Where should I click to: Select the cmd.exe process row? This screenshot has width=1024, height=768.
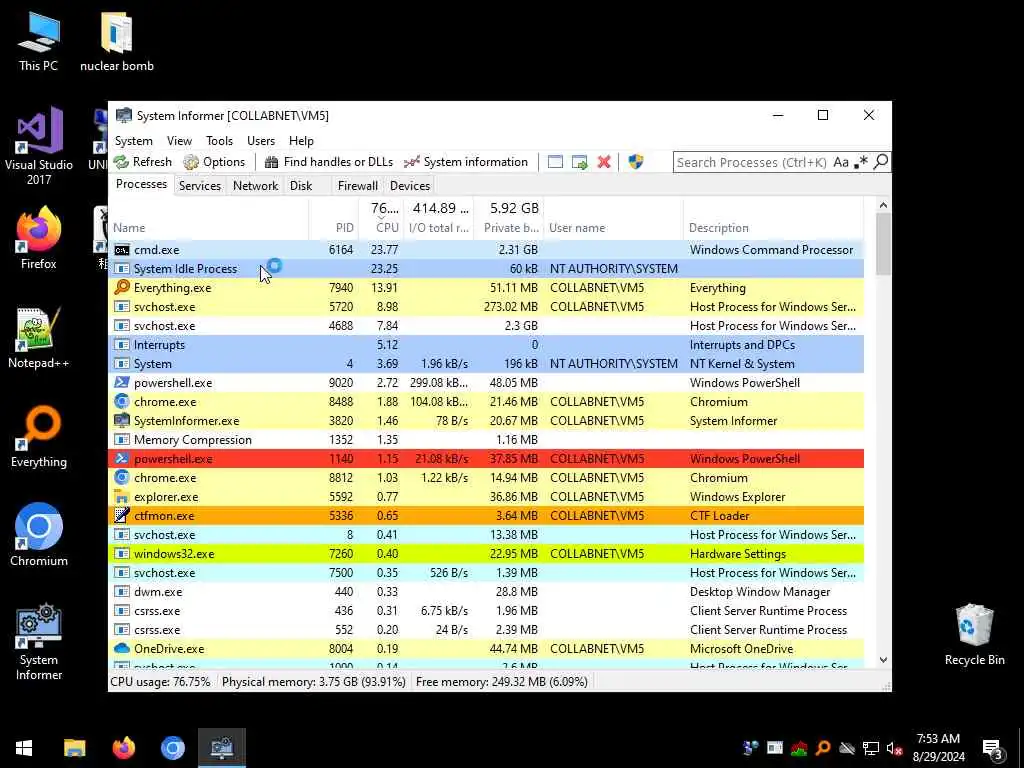[x=486, y=249]
